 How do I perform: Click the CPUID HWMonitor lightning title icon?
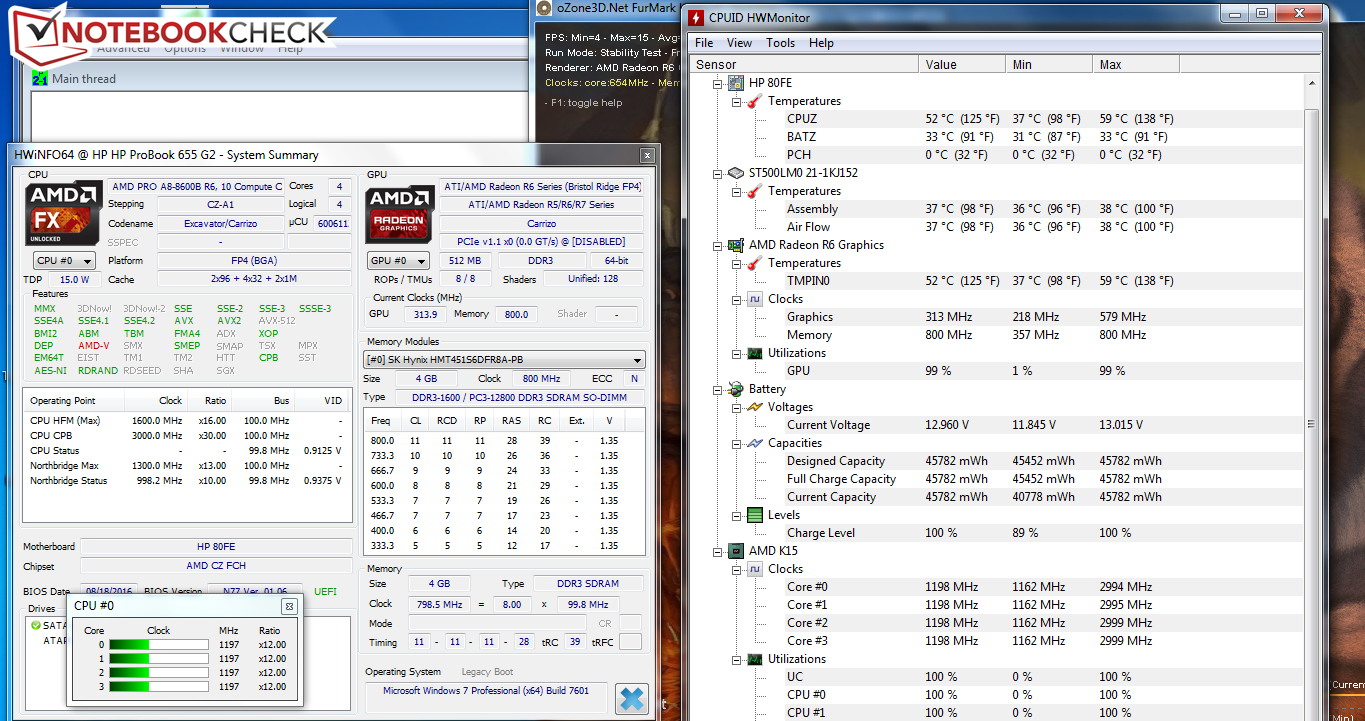tap(696, 17)
